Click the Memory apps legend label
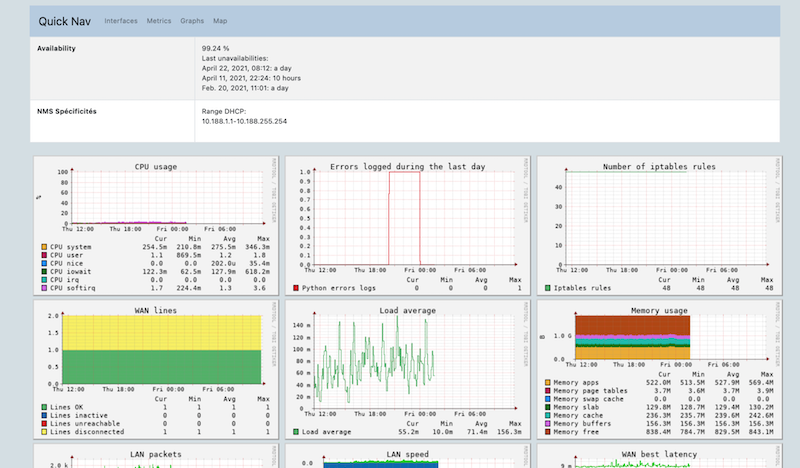Image resolution: width=800 pixels, height=468 pixels. click(576, 382)
